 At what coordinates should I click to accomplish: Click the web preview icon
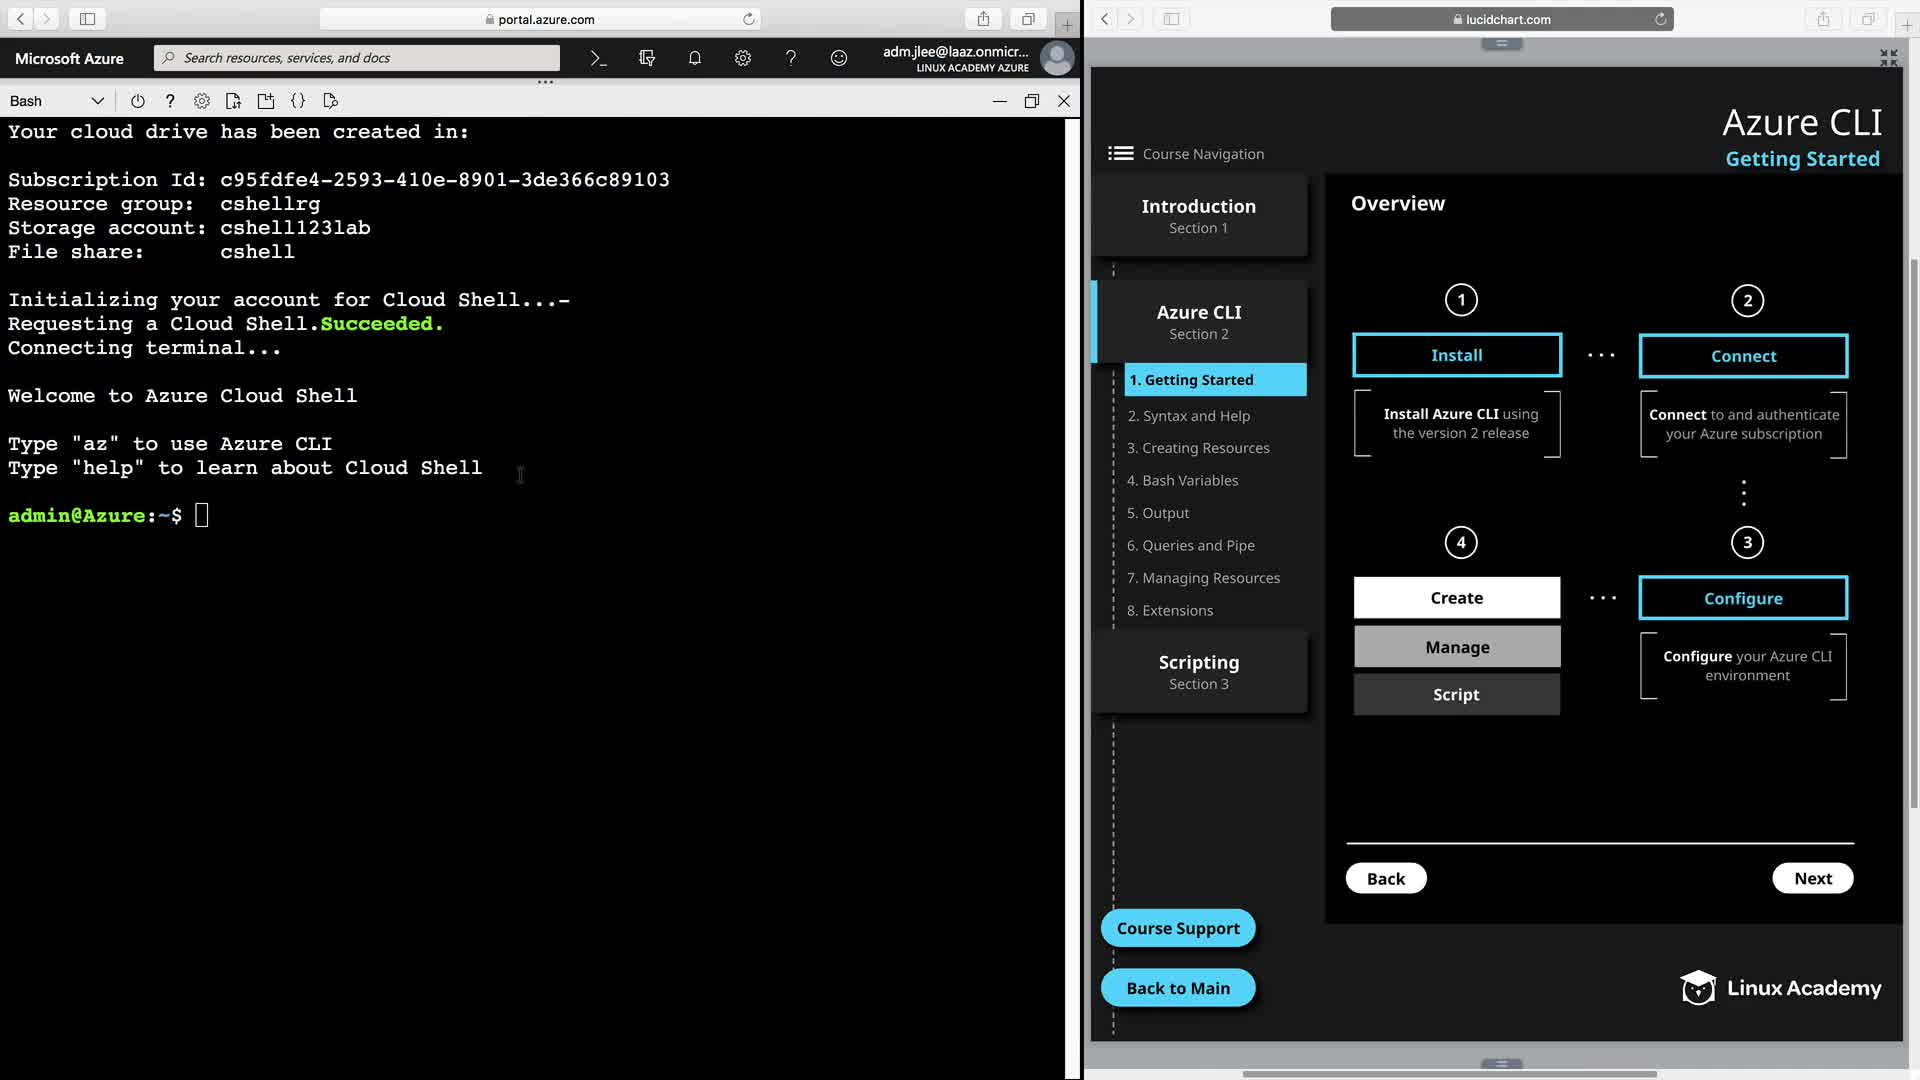pos(331,101)
